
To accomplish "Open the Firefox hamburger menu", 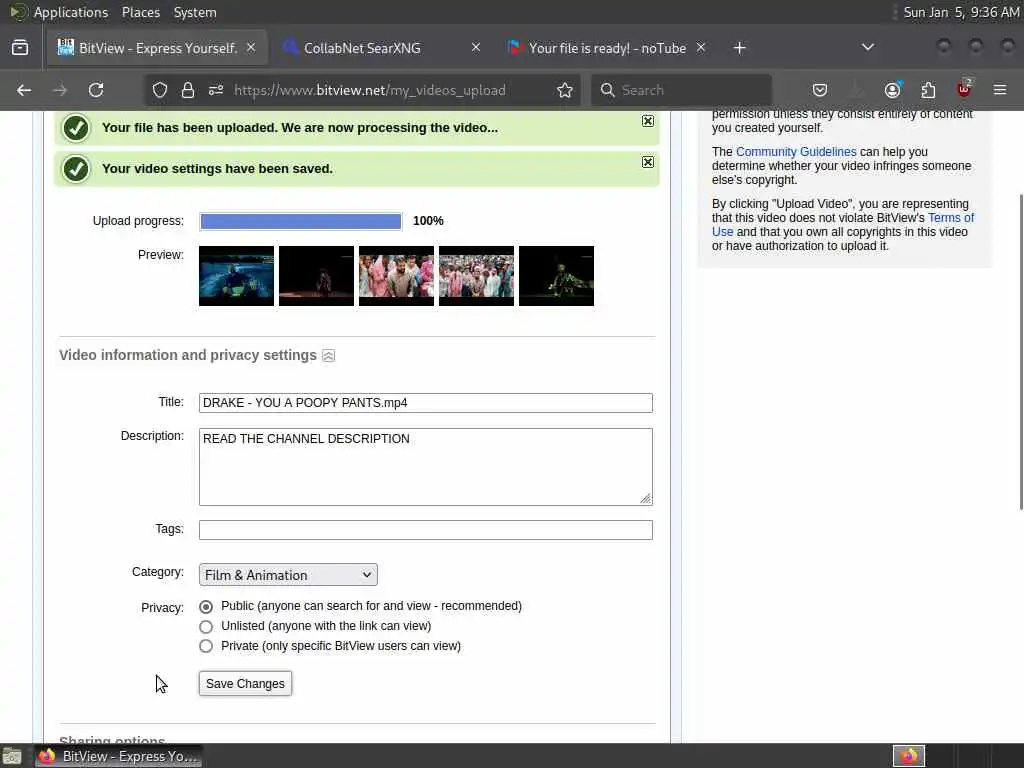I will pyautogui.click(x=1000, y=90).
